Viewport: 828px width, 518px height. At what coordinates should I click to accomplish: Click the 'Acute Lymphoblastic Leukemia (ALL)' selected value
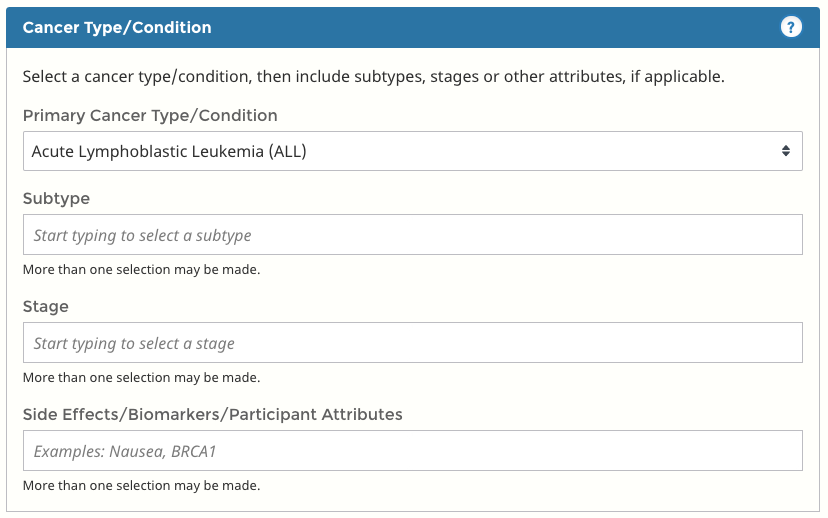click(x=169, y=152)
